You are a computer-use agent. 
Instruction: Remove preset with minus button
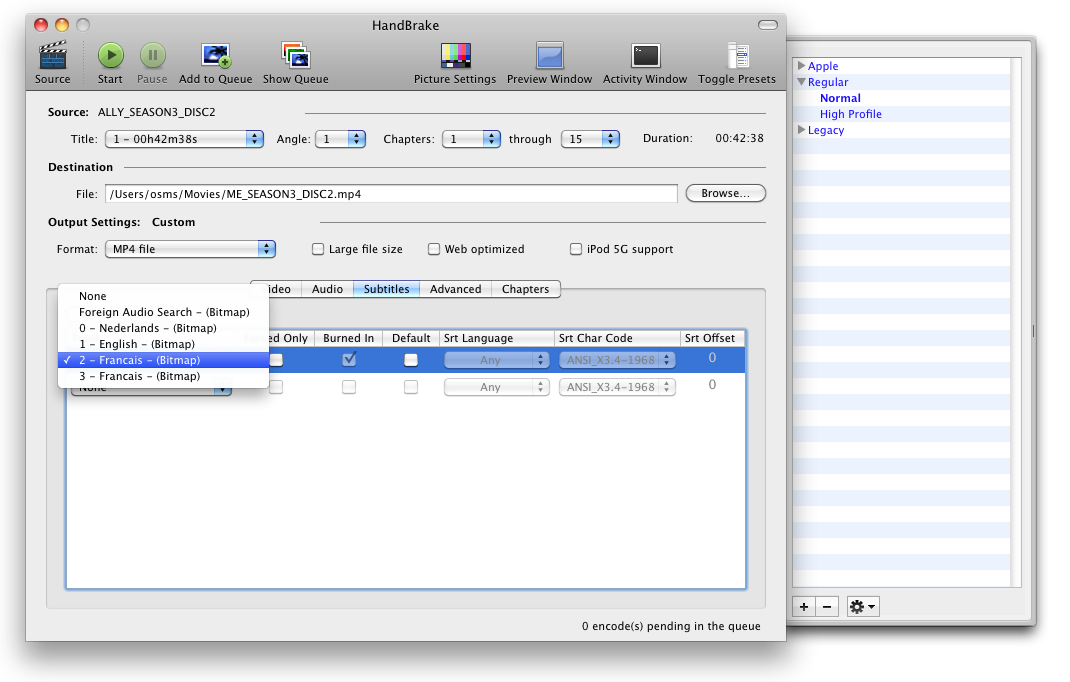[x=827, y=606]
